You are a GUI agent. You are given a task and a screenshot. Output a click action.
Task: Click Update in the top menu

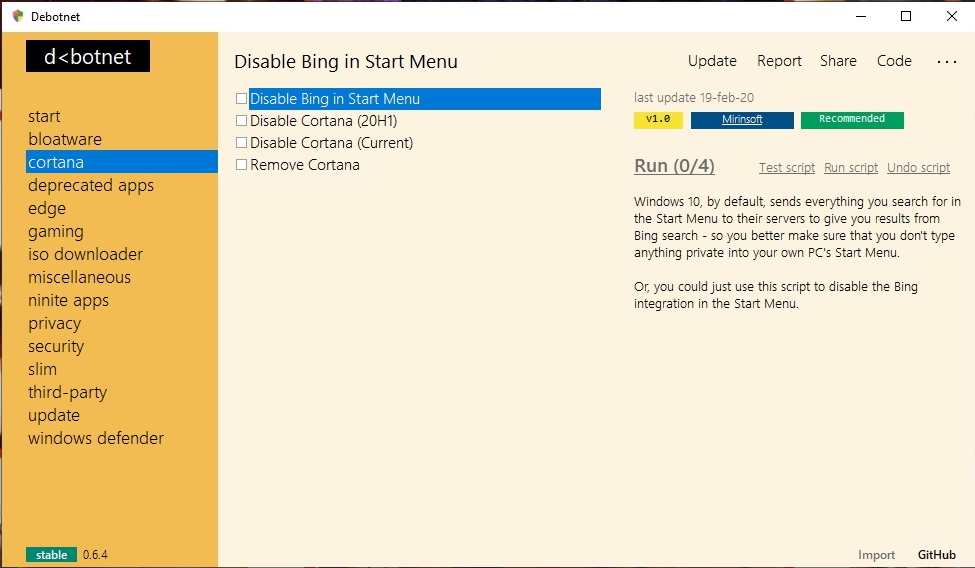pos(712,61)
